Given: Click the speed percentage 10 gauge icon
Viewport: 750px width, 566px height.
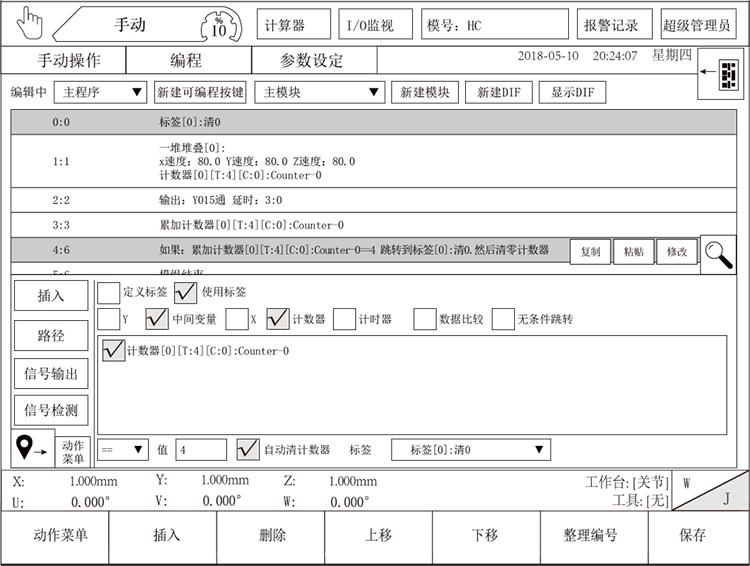Looking at the screenshot, I should [219, 24].
